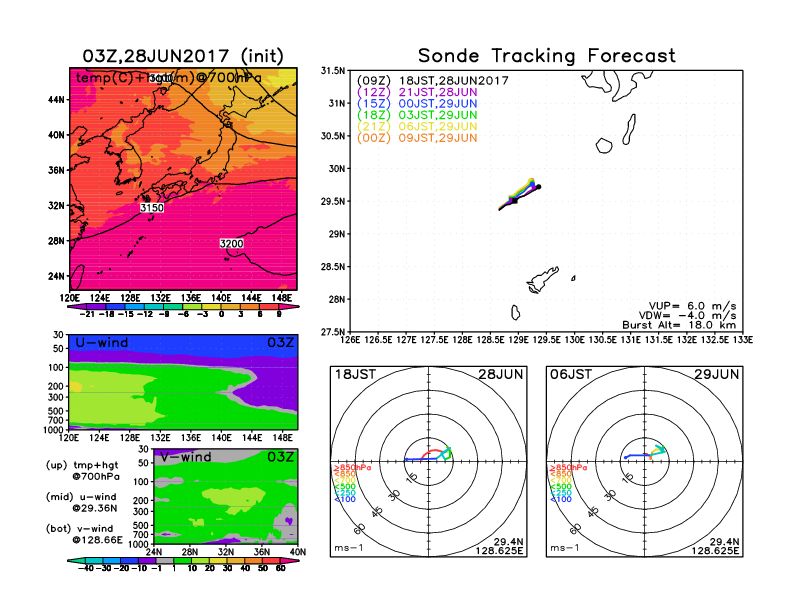Viewport: 792px width, 612px height.
Task: Select the orange "(00Z) 09JST,29JUN" legend entry
Action: (x=417, y=138)
